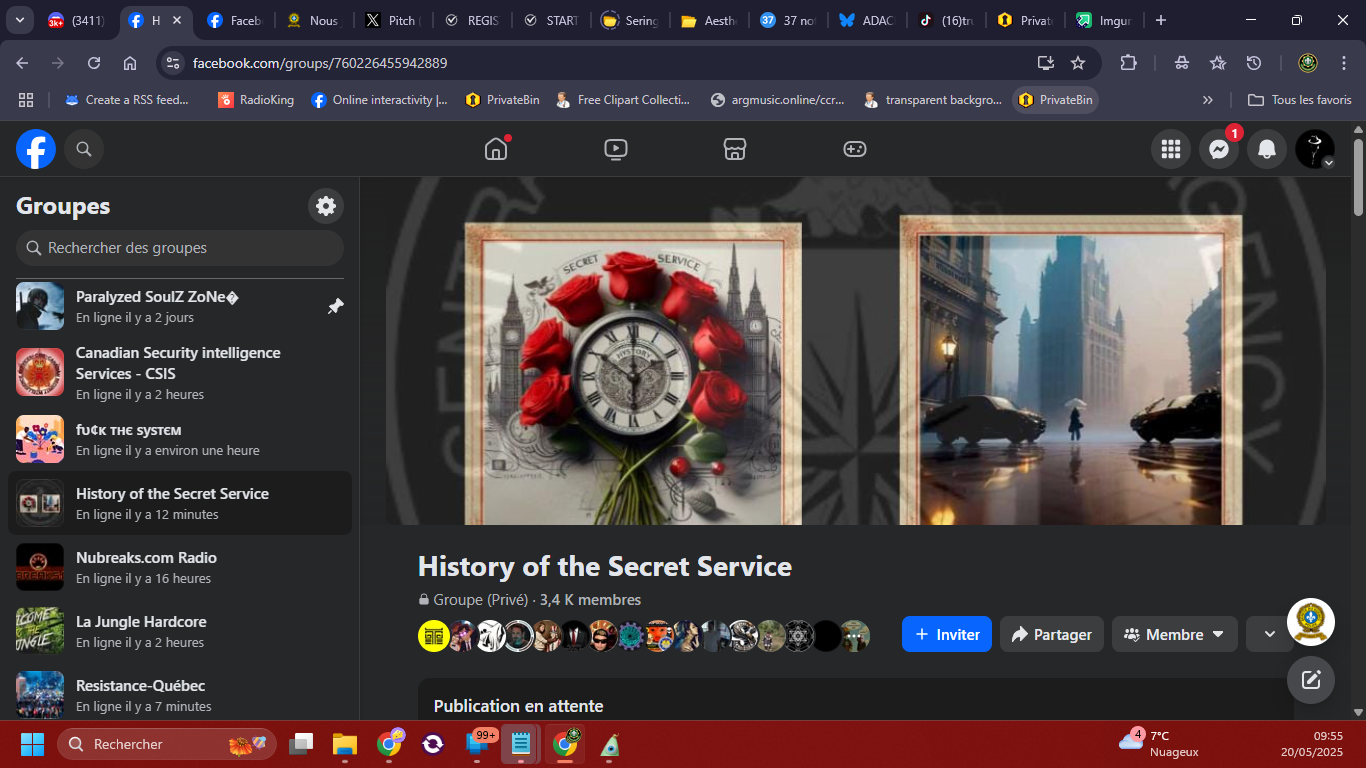Open the roses and clock cover image
This screenshot has height=768, width=1366.
(x=633, y=372)
